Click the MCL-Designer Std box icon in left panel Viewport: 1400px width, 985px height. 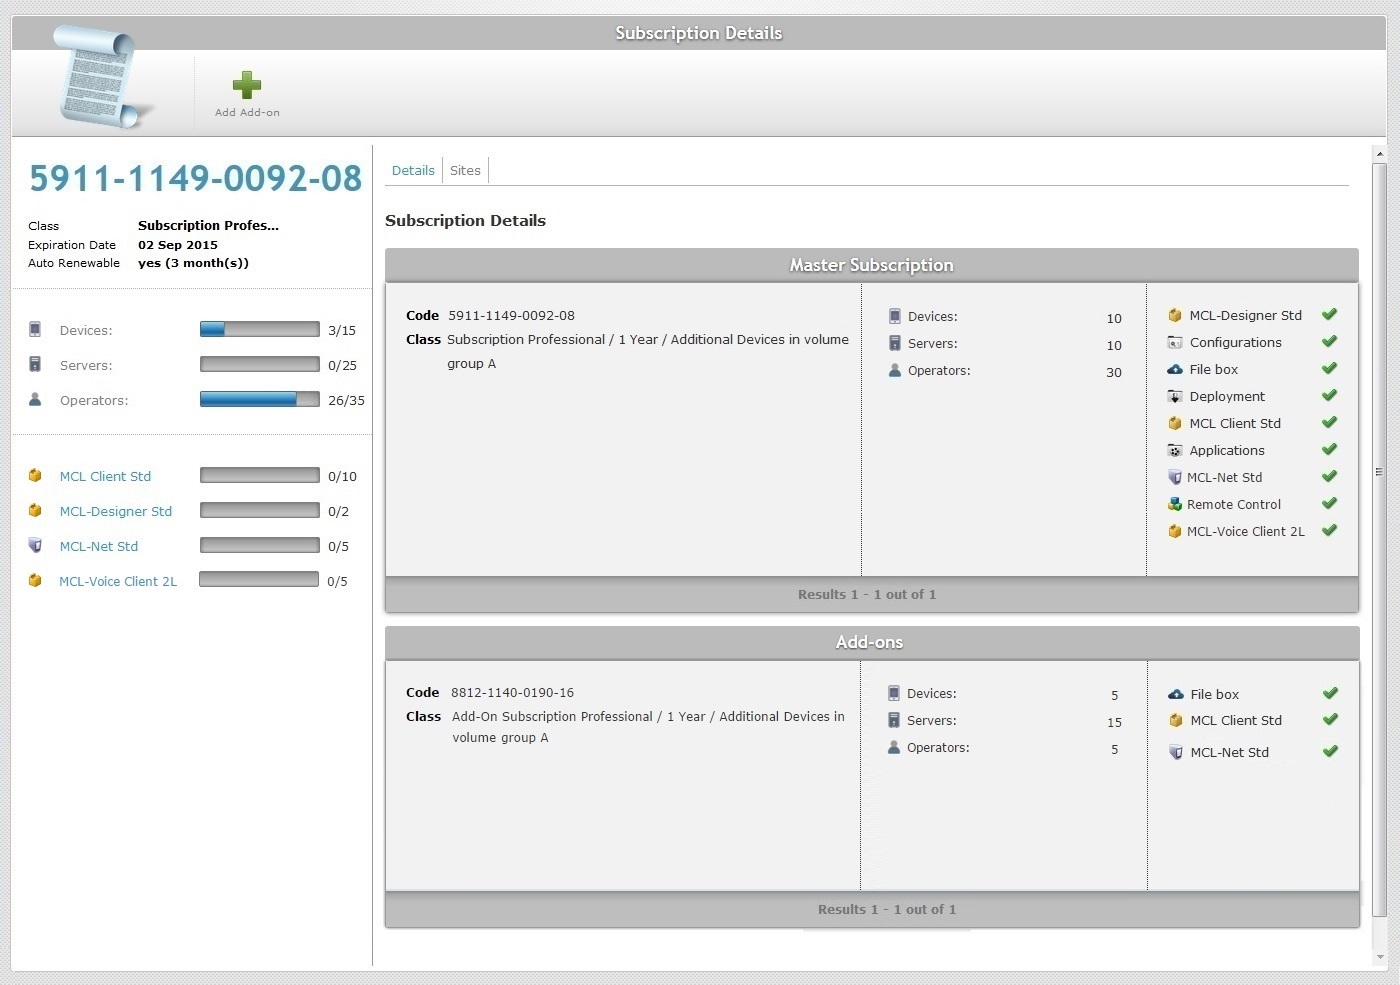pos(35,510)
